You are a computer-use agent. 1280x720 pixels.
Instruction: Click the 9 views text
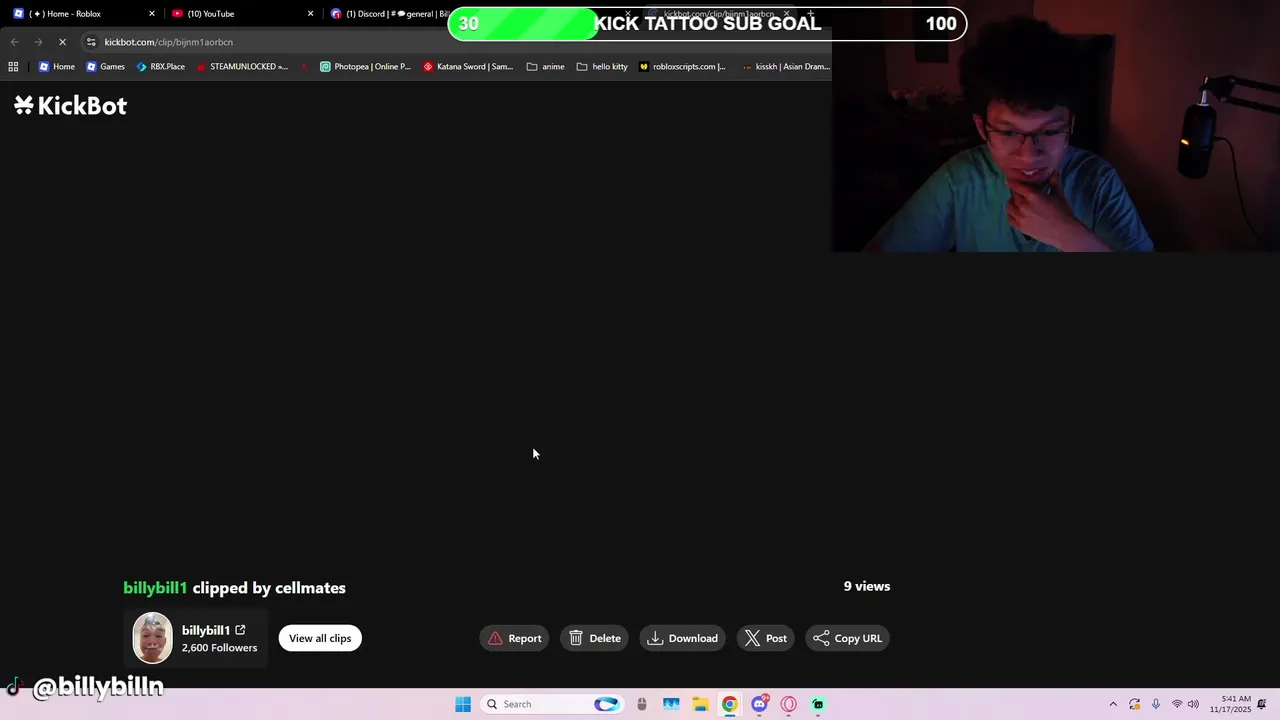click(866, 586)
